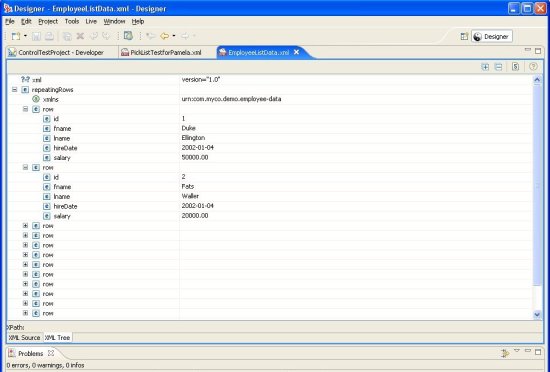Select the repeatingRows element icon
Image resolution: width=550 pixels, height=372 pixels.
click(25, 90)
